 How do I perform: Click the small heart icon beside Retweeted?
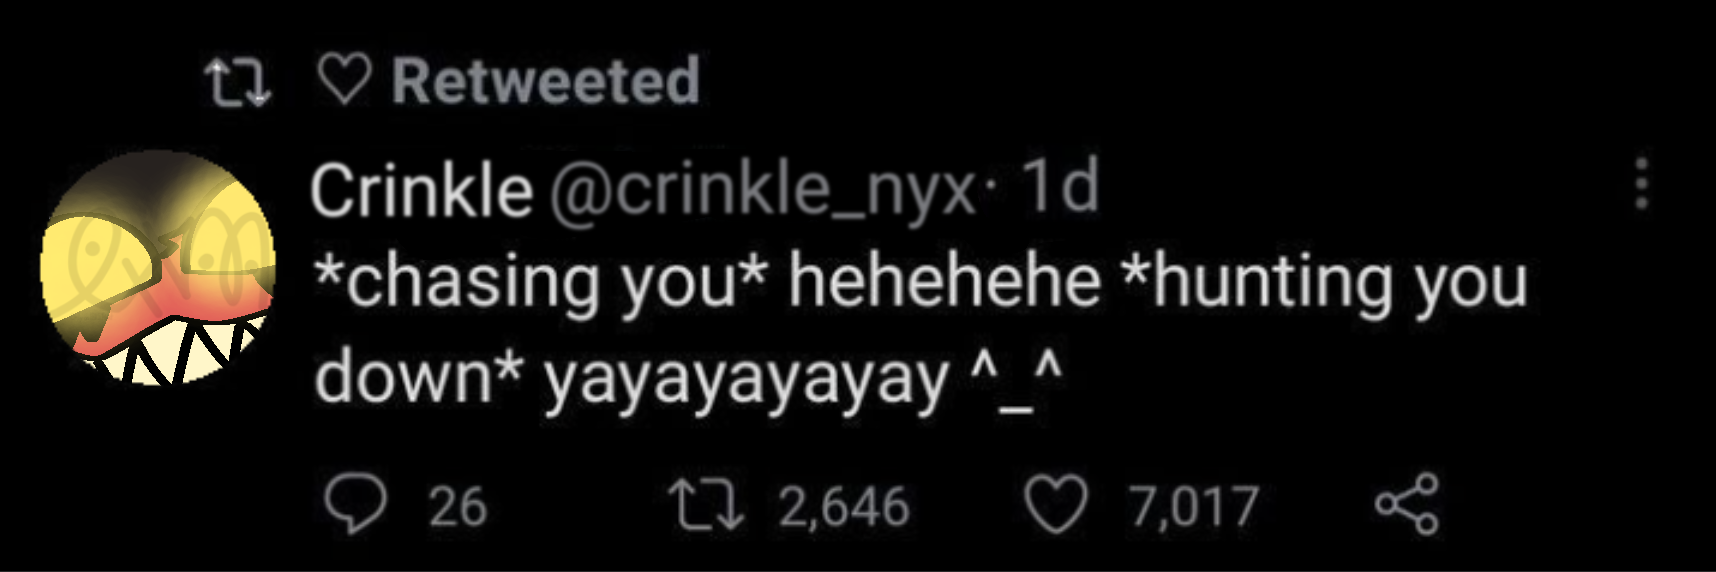pyautogui.click(x=345, y=79)
